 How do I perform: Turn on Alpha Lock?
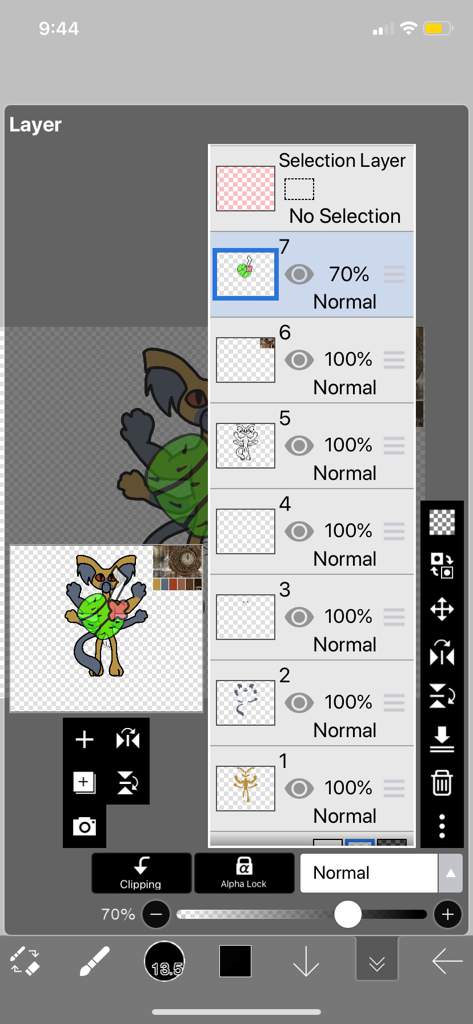(244, 873)
